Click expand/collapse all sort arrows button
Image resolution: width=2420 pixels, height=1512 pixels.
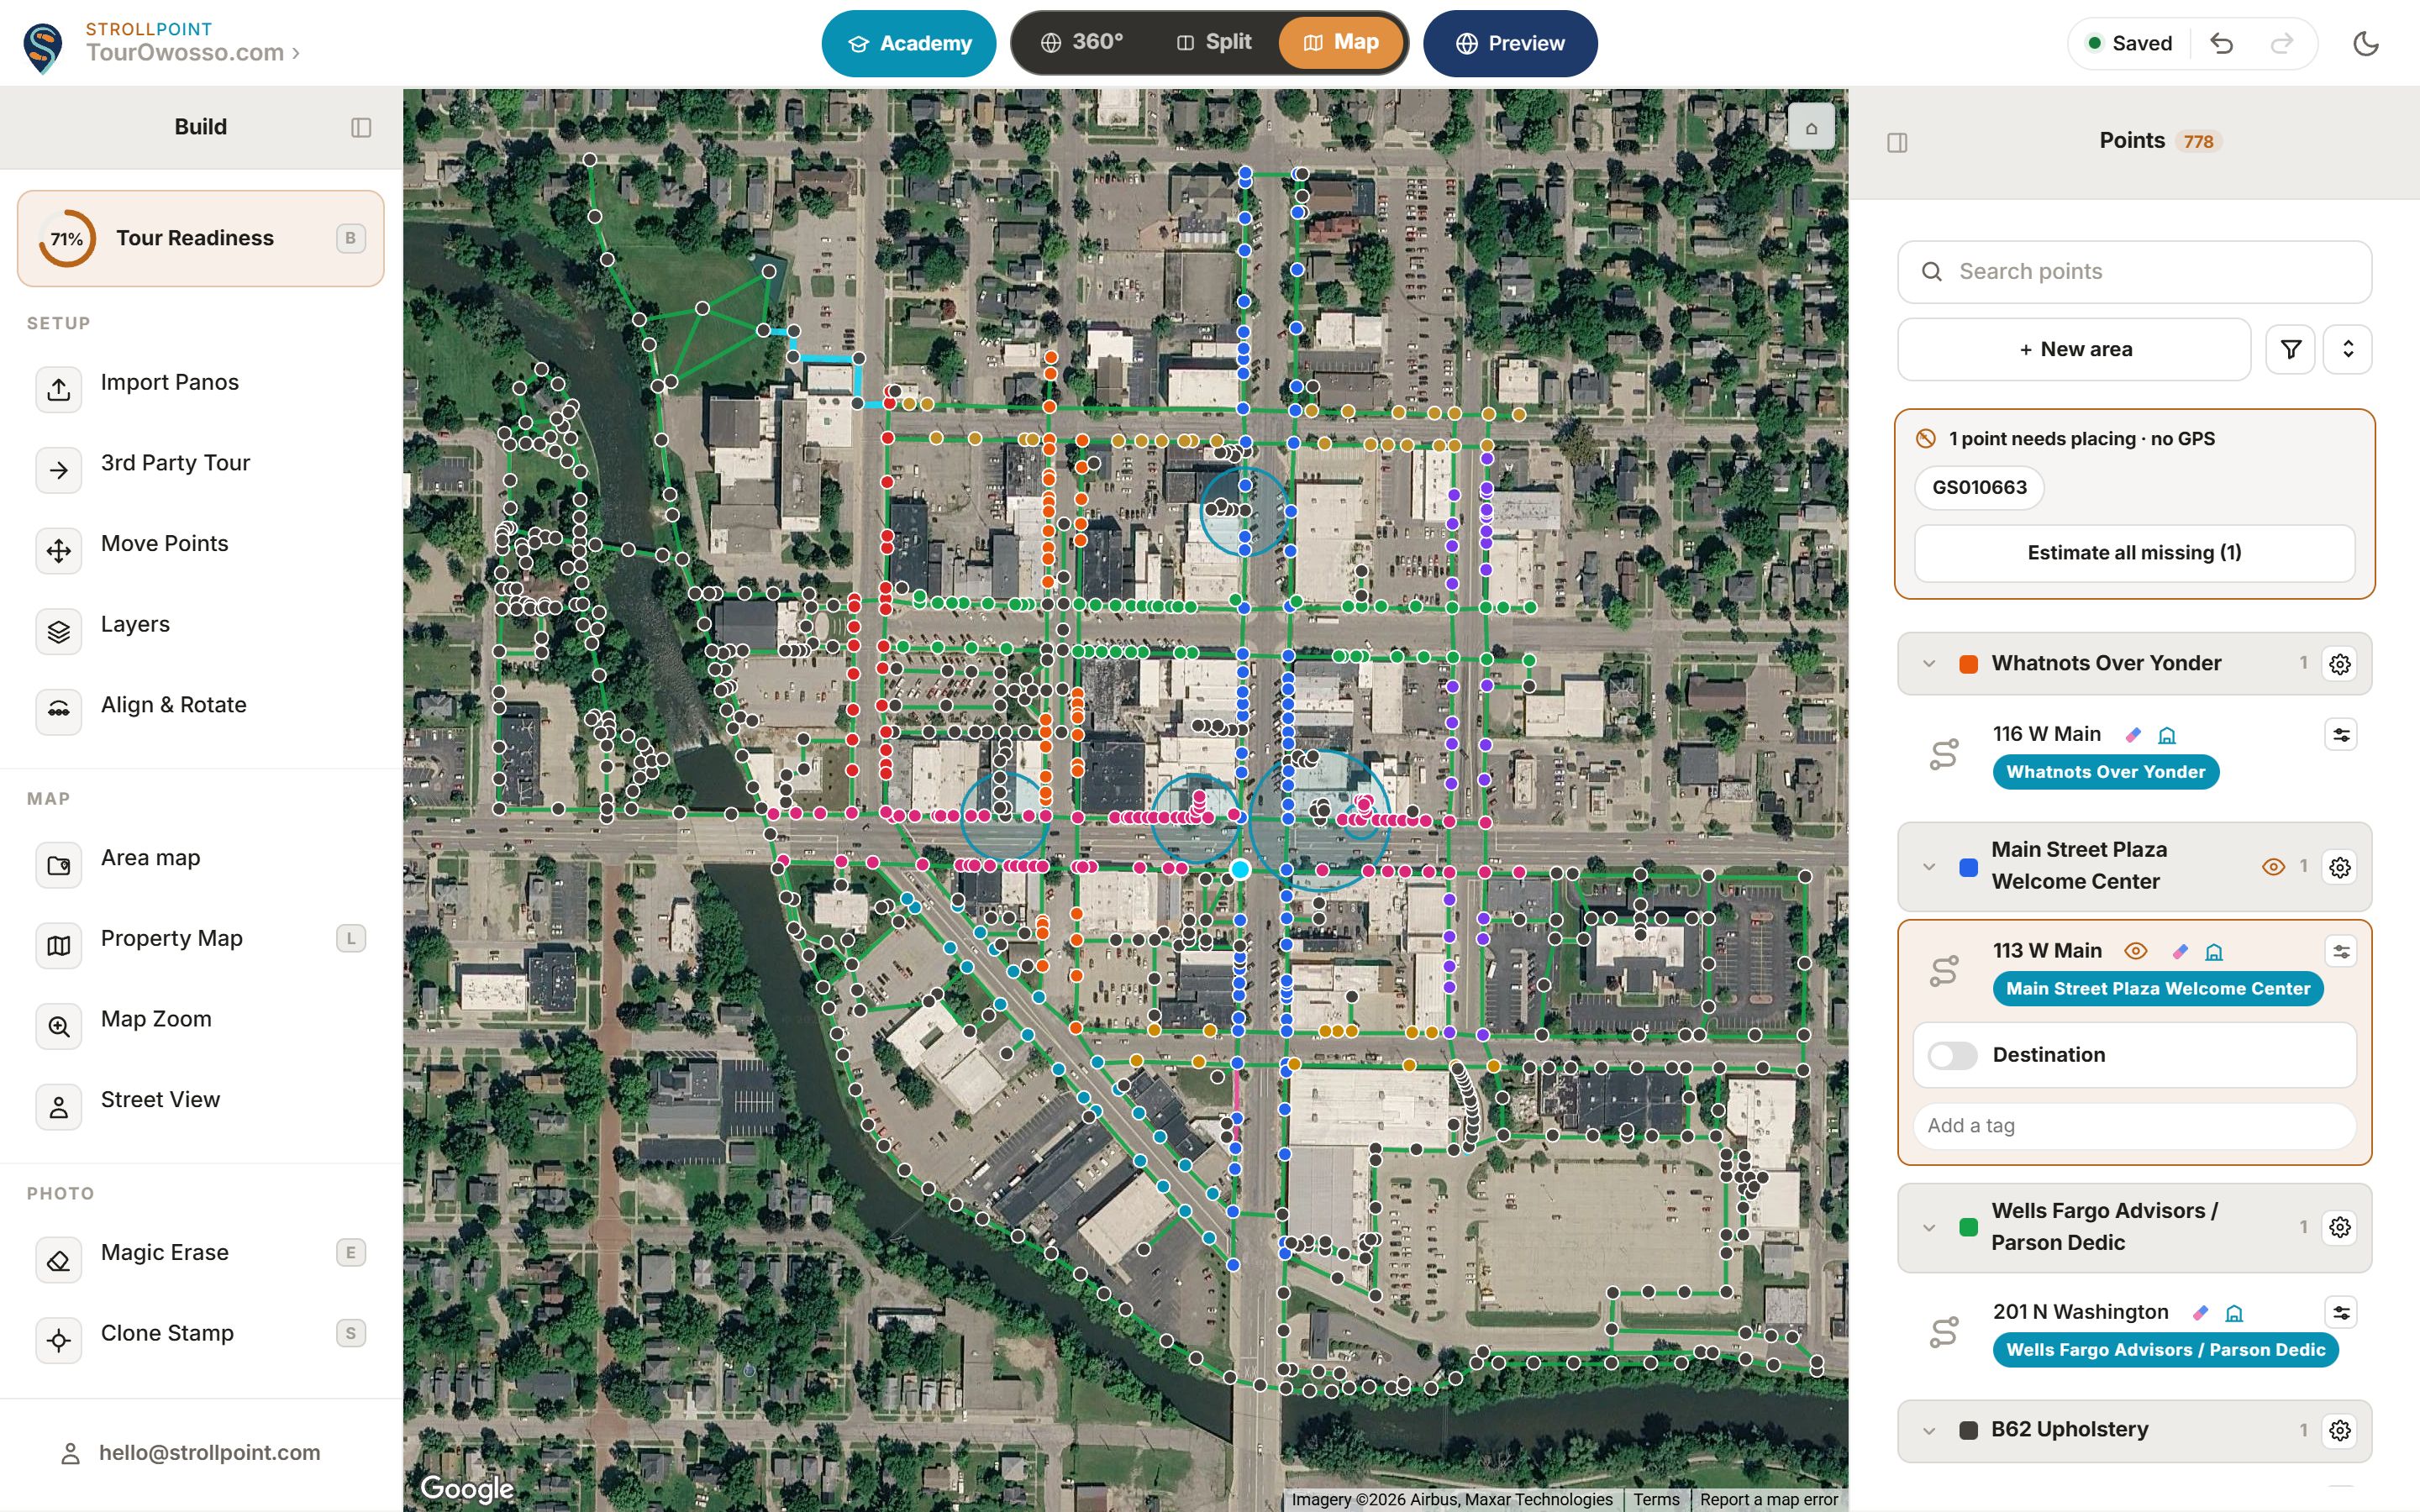[x=2348, y=350]
